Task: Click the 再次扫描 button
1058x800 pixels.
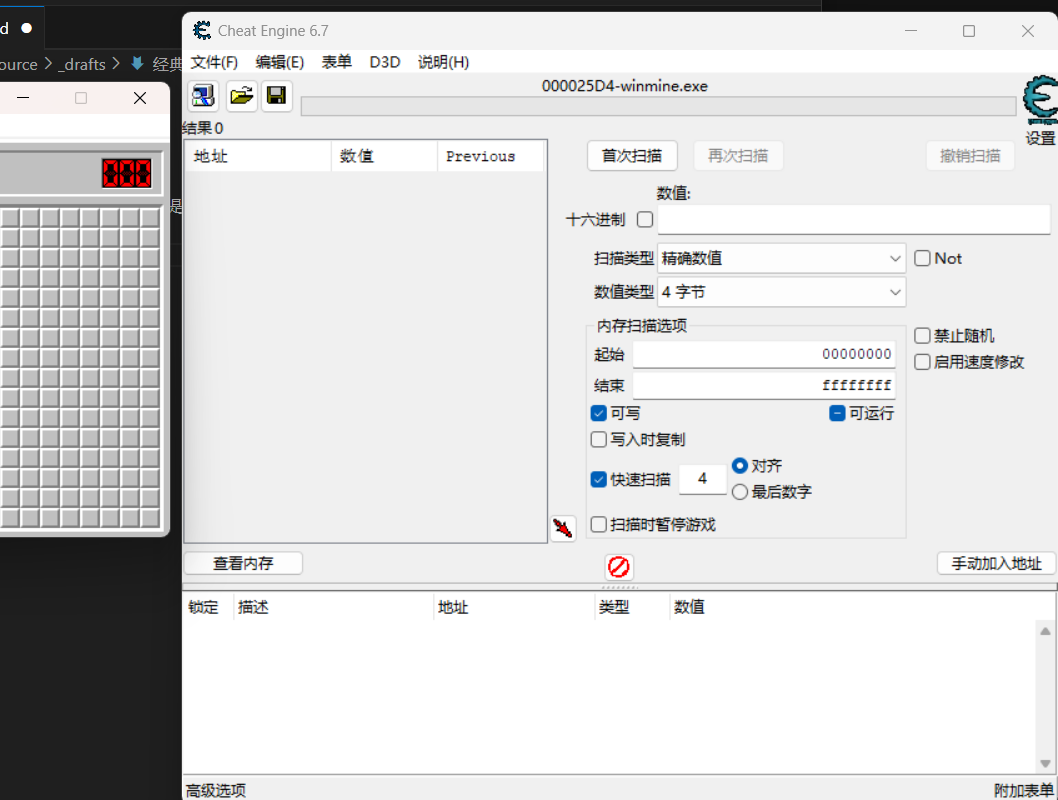Action: point(738,156)
